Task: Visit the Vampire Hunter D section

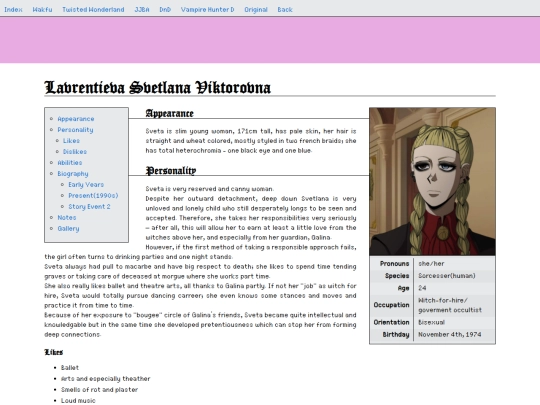Action: click(x=207, y=10)
